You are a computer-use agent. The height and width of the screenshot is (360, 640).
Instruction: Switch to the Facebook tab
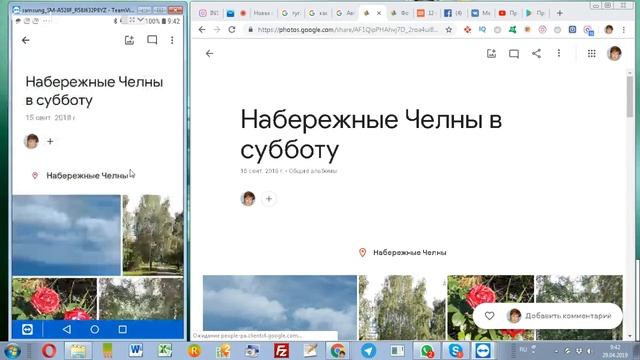point(453,13)
